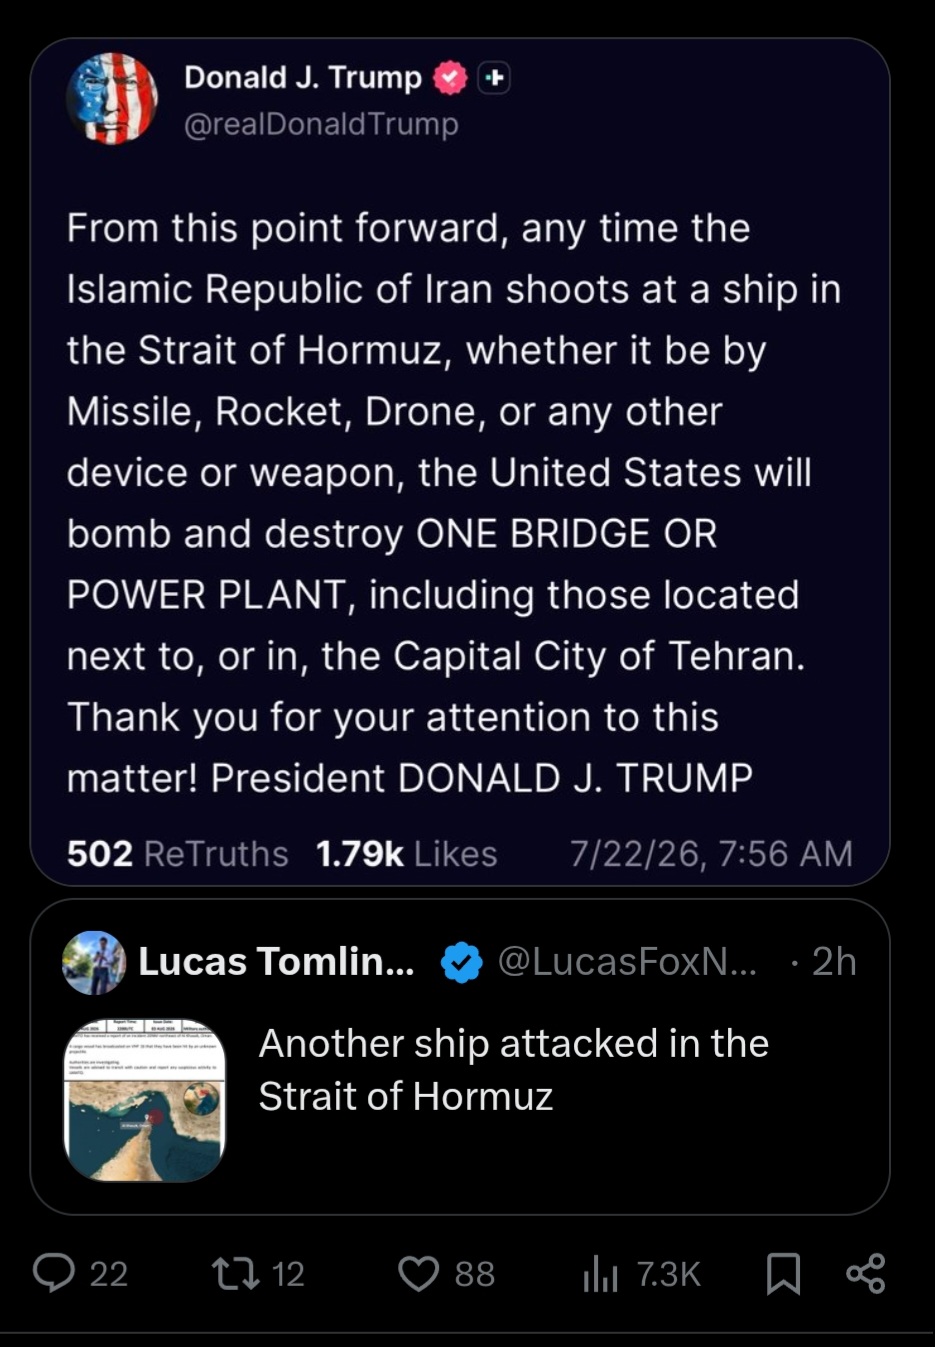Open the Strait of Hormuz map thumbnail
Screen dimensions: 935x1347
point(145,1100)
